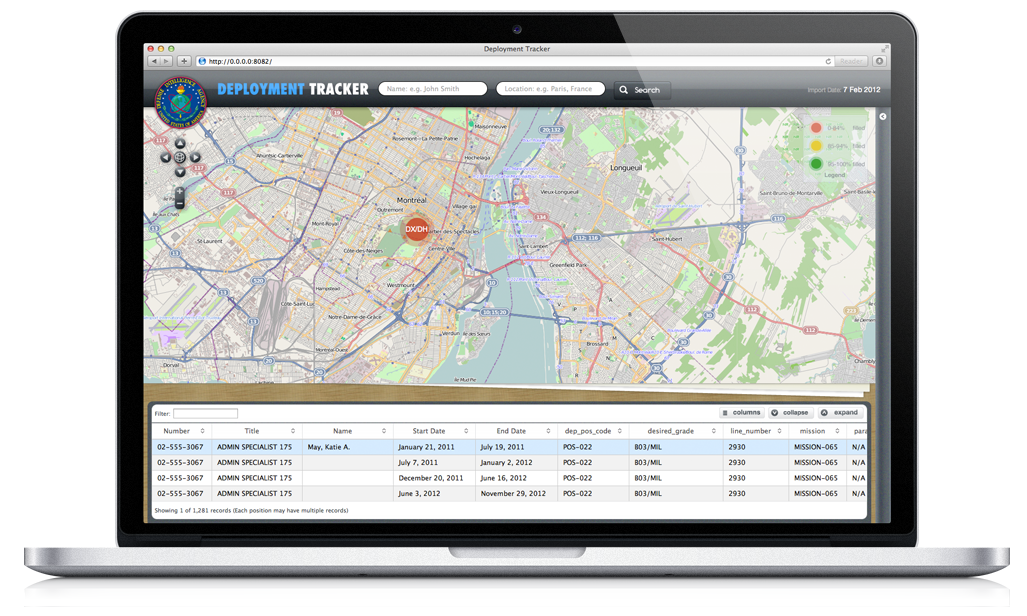Open the columns chooser
The width and height of the screenshot is (1027, 616).
(742, 413)
